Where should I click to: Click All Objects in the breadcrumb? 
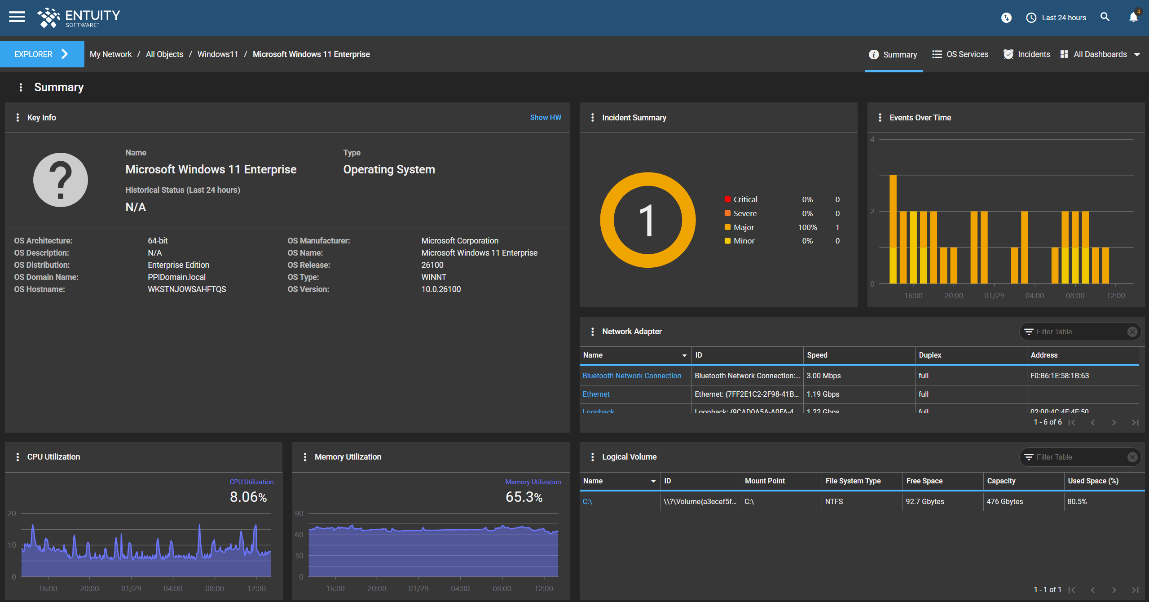point(164,54)
